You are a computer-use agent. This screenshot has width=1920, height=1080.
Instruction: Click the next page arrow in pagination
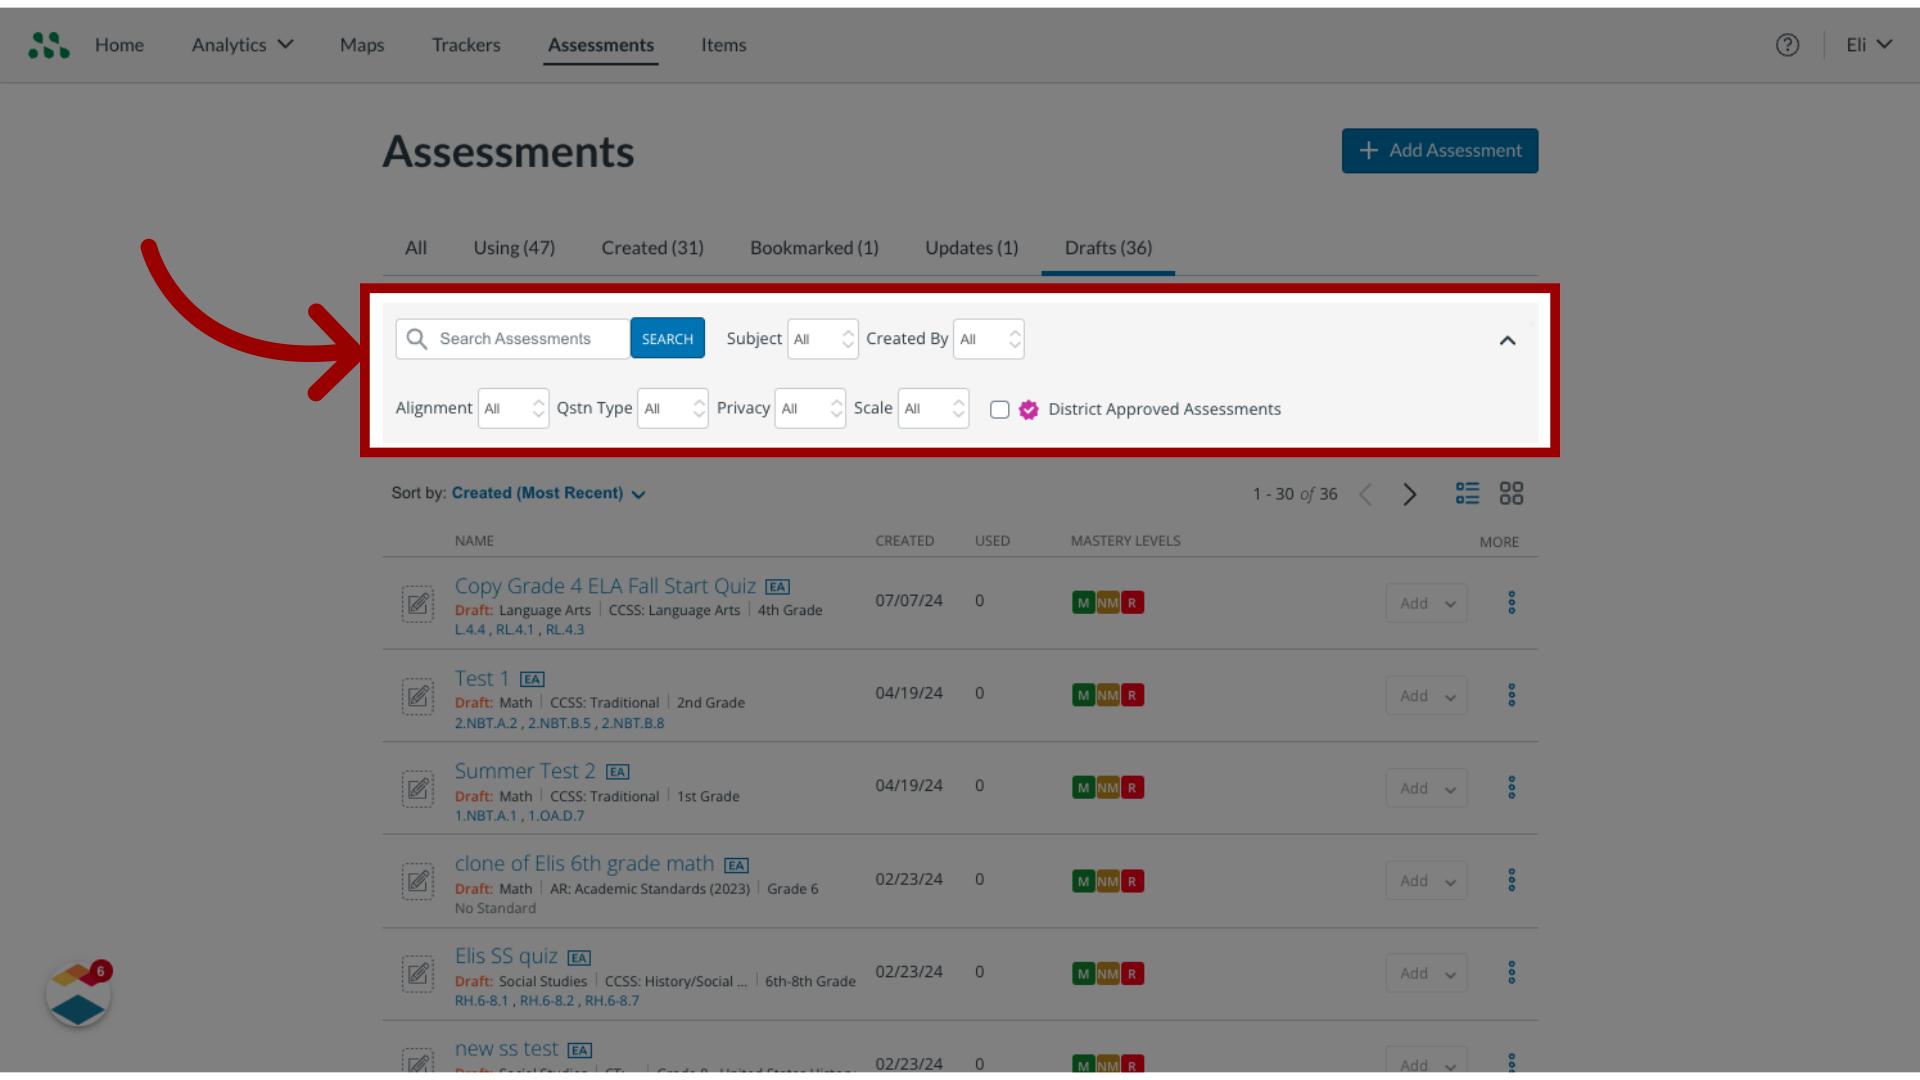coord(1410,493)
